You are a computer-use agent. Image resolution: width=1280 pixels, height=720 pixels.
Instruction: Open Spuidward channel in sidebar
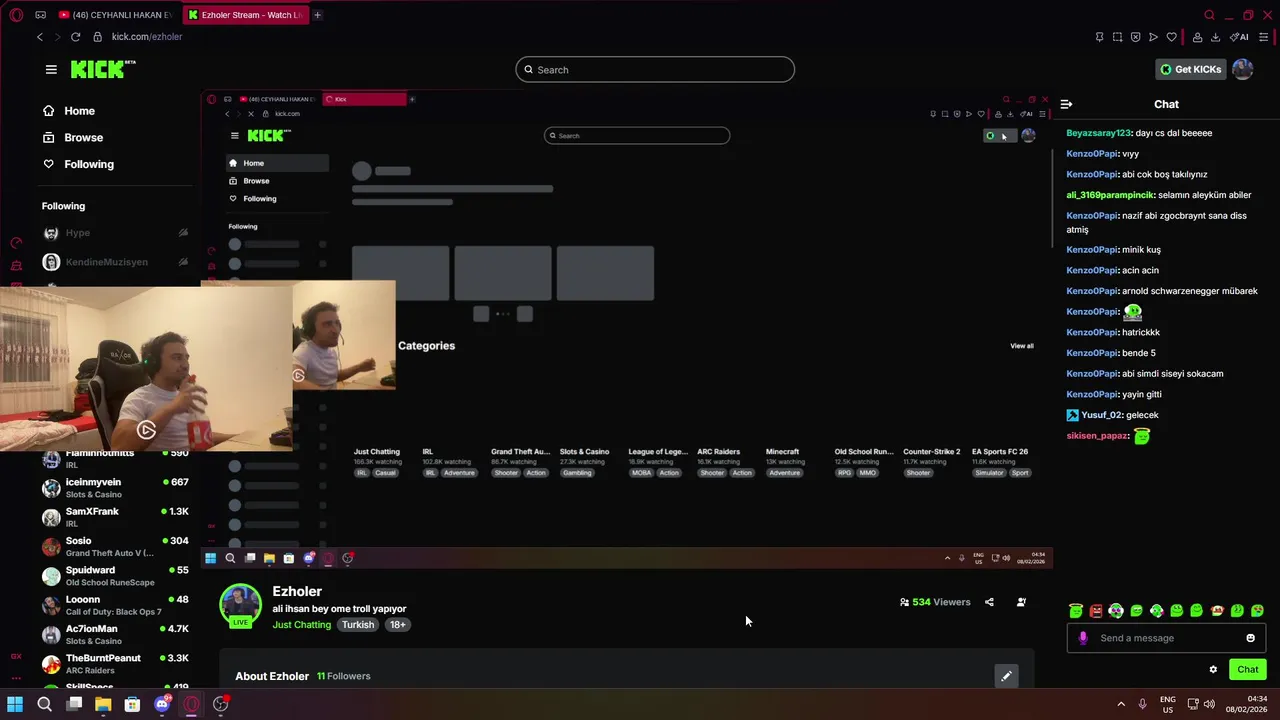pos(115,576)
